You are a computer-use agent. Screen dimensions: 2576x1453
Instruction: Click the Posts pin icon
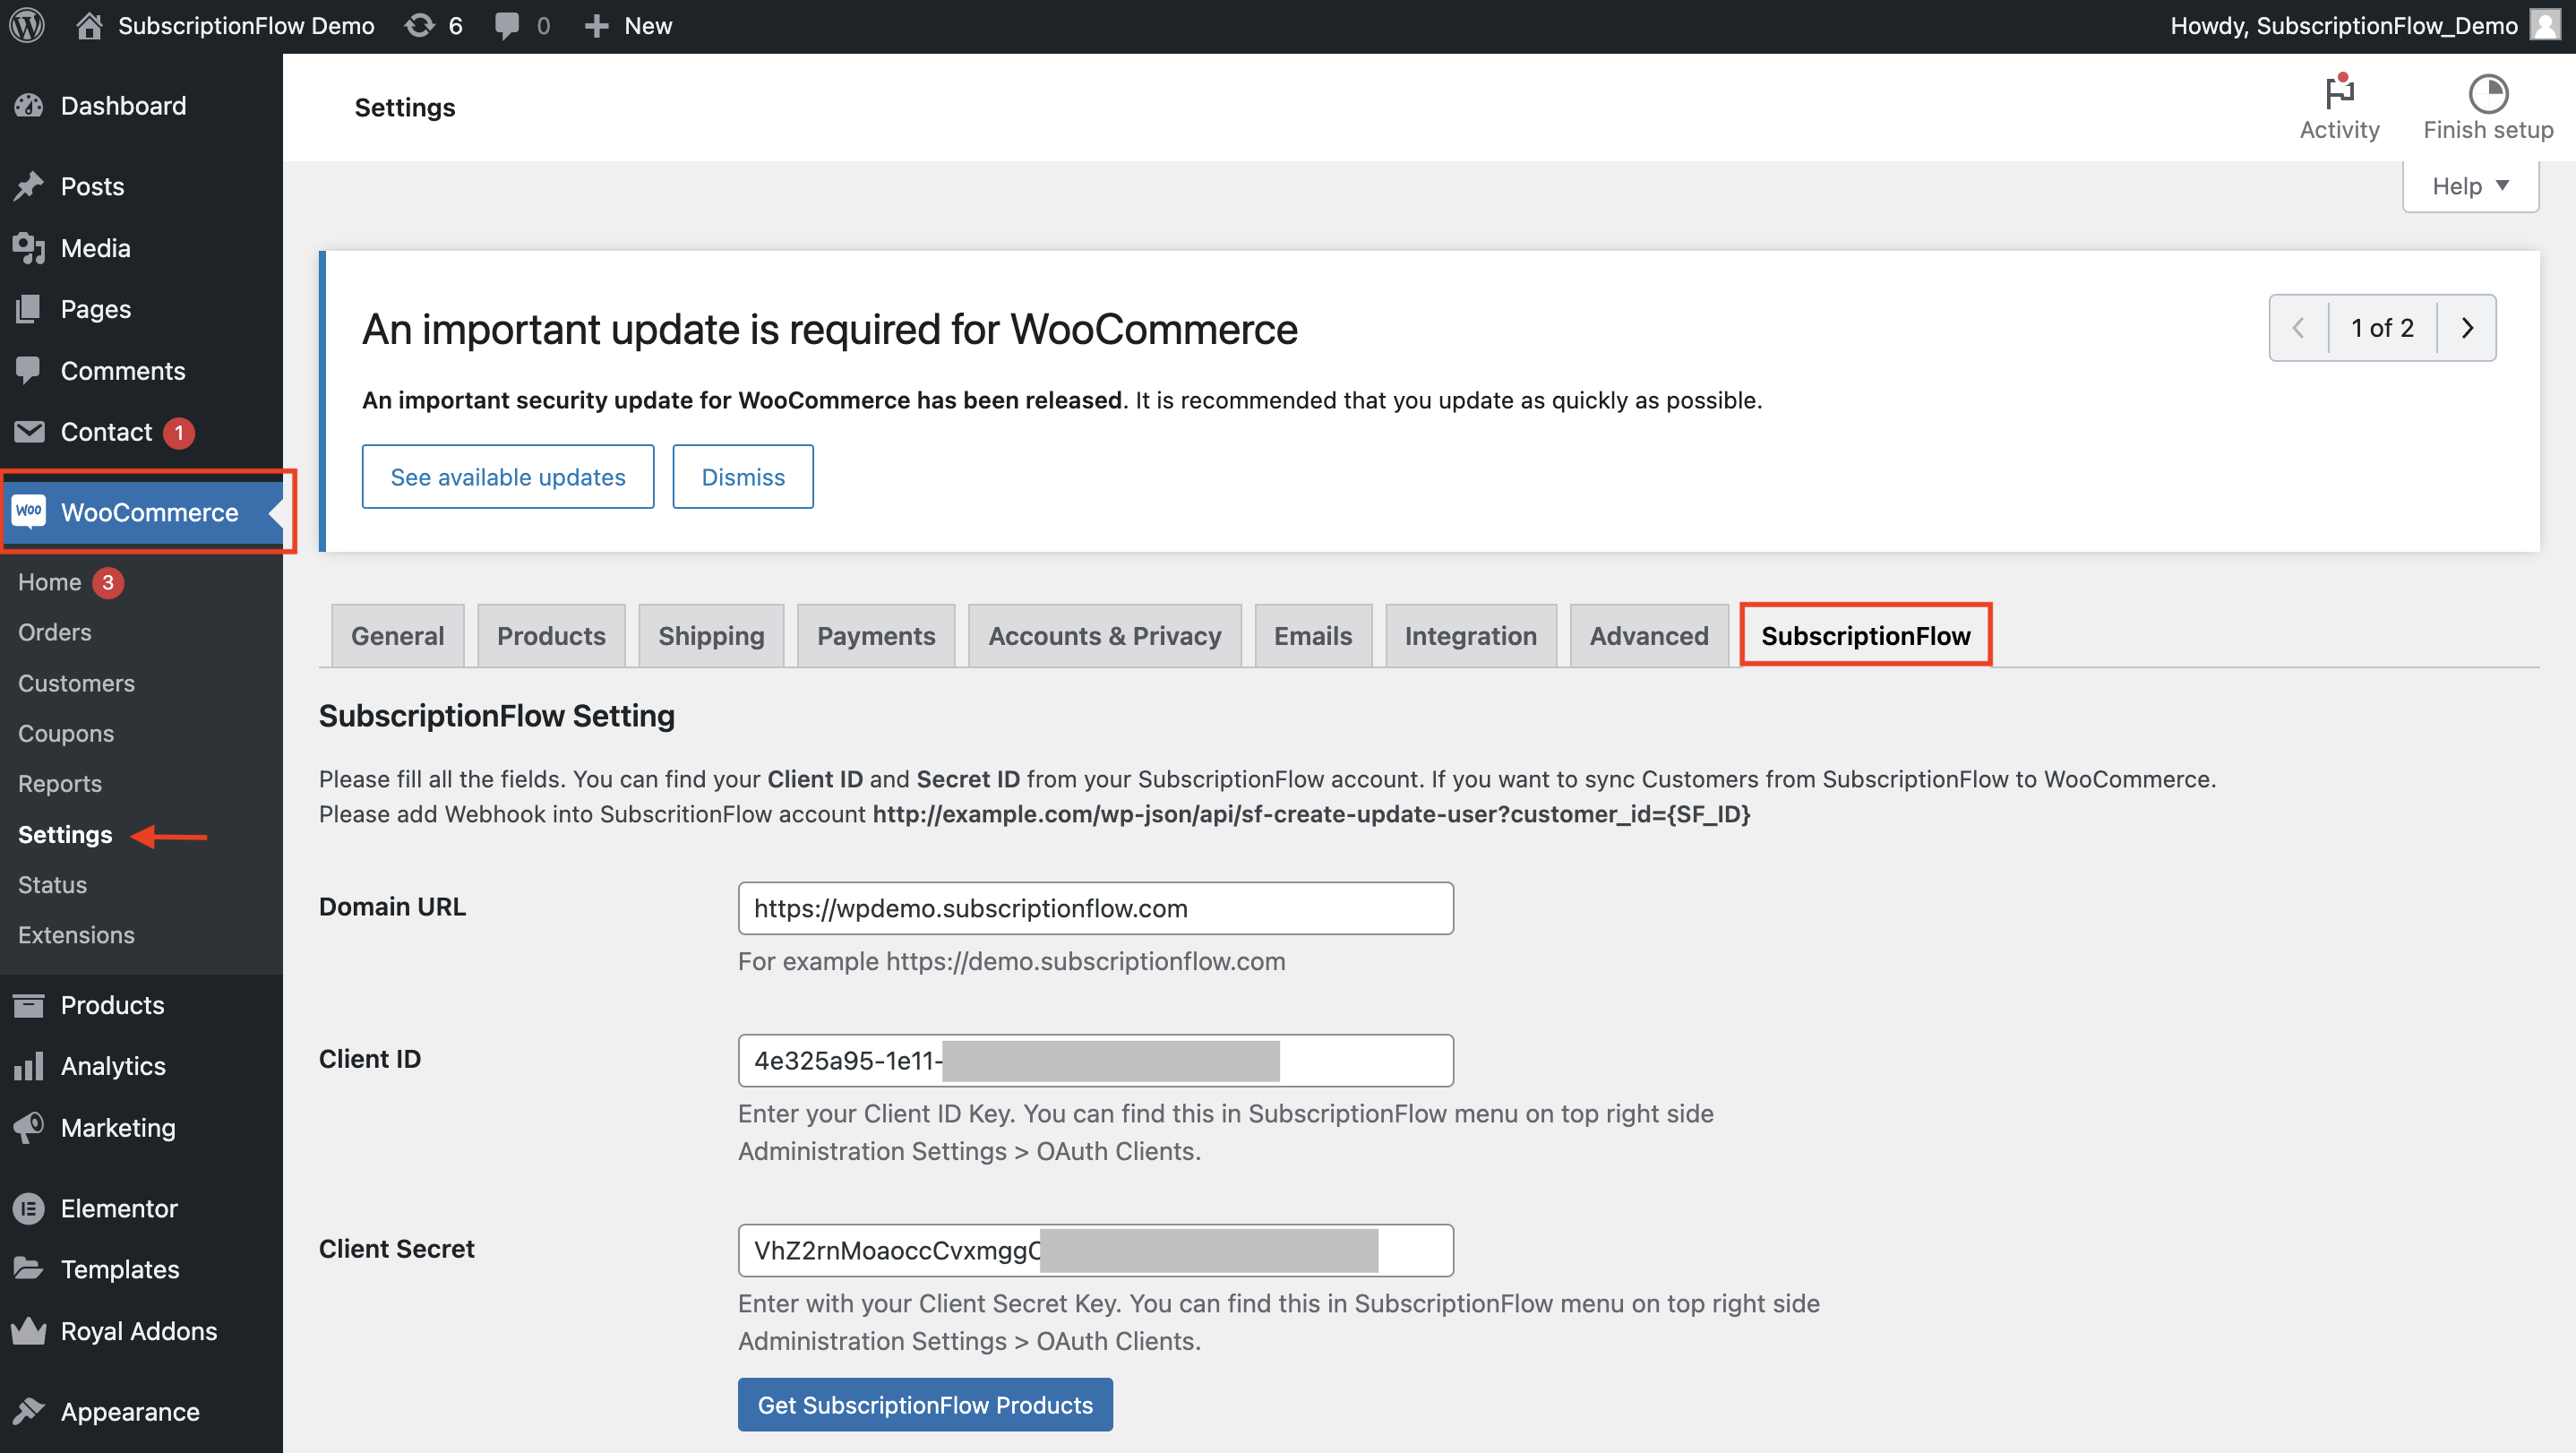point(29,186)
